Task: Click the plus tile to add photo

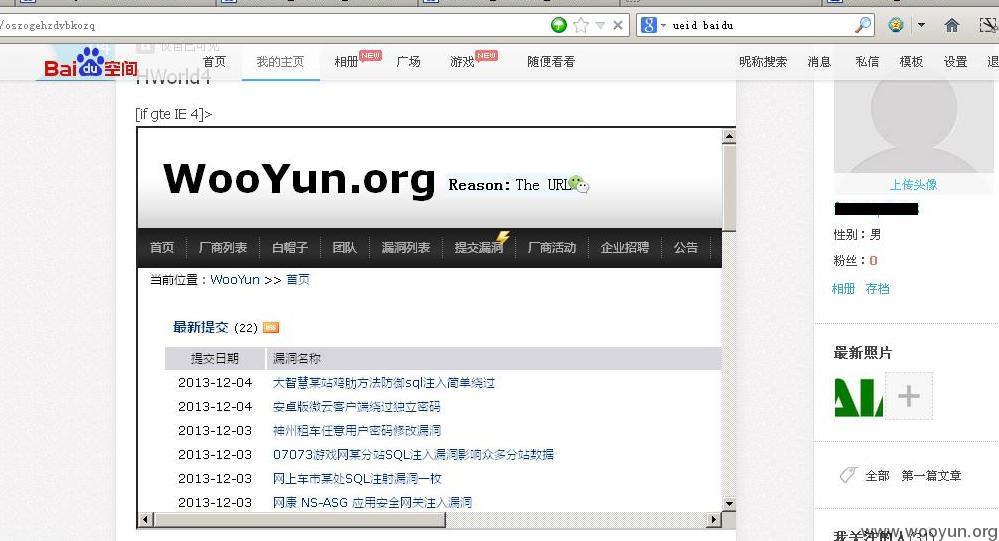Action: [909, 396]
